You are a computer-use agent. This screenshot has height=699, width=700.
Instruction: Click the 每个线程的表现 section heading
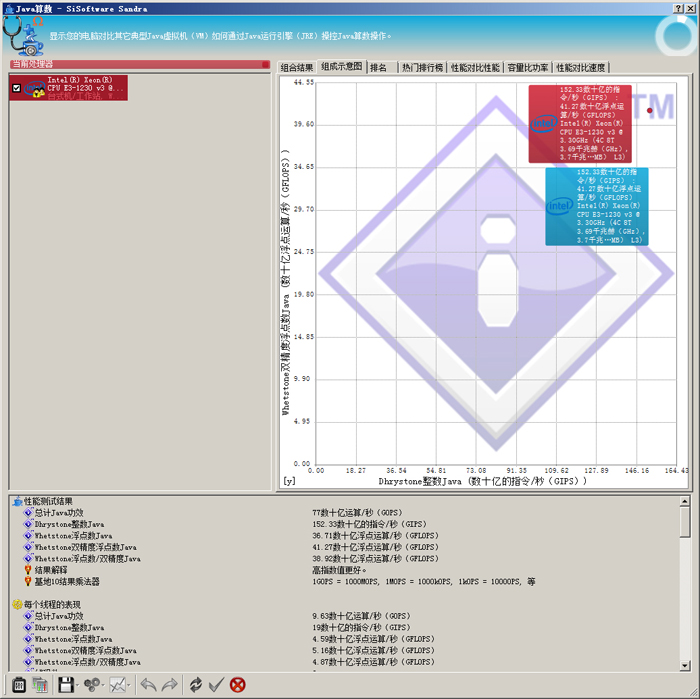[52, 605]
